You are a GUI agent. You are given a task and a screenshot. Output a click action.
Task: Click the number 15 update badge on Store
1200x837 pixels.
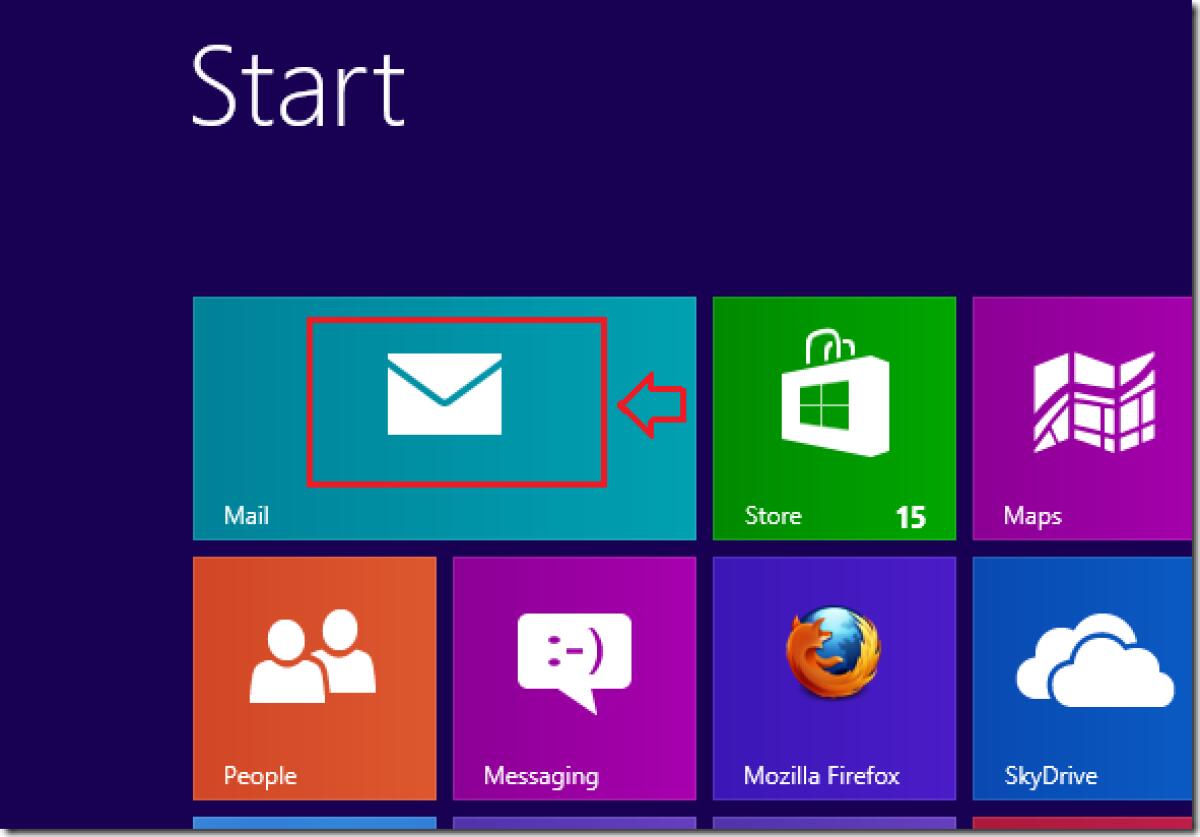pyautogui.click(x=912, y=516)
